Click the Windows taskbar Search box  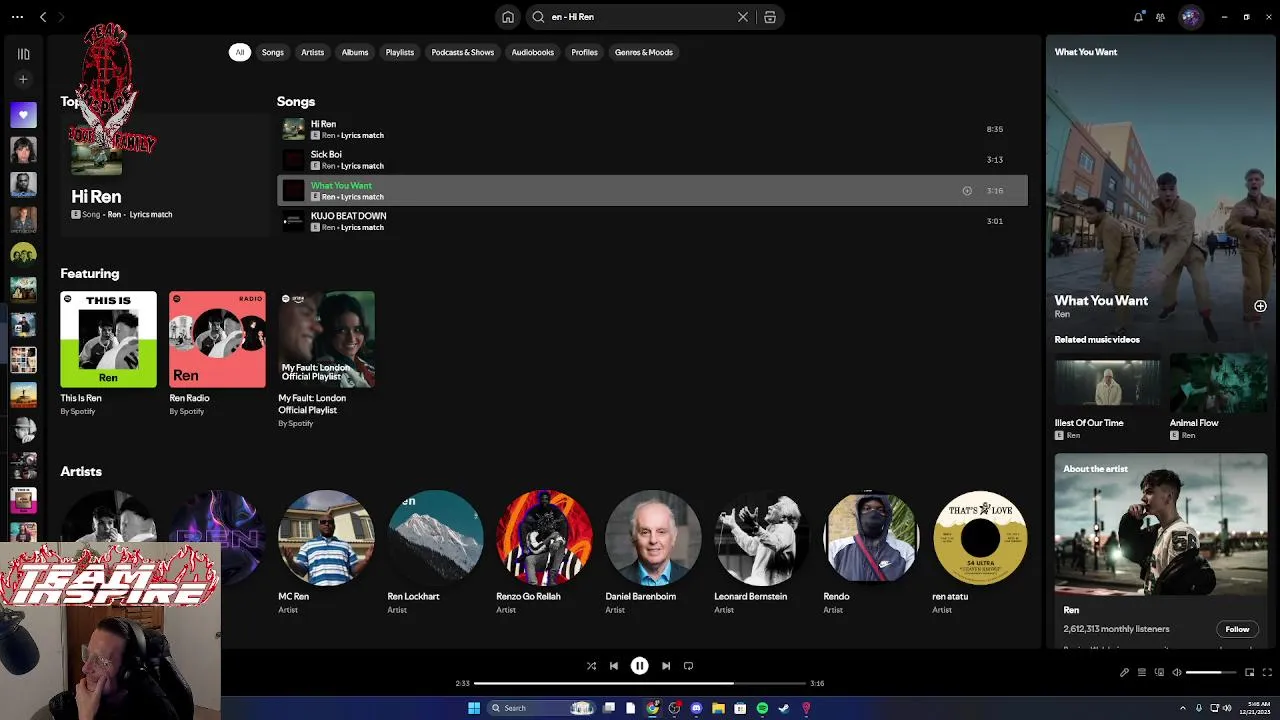(541, 708)
